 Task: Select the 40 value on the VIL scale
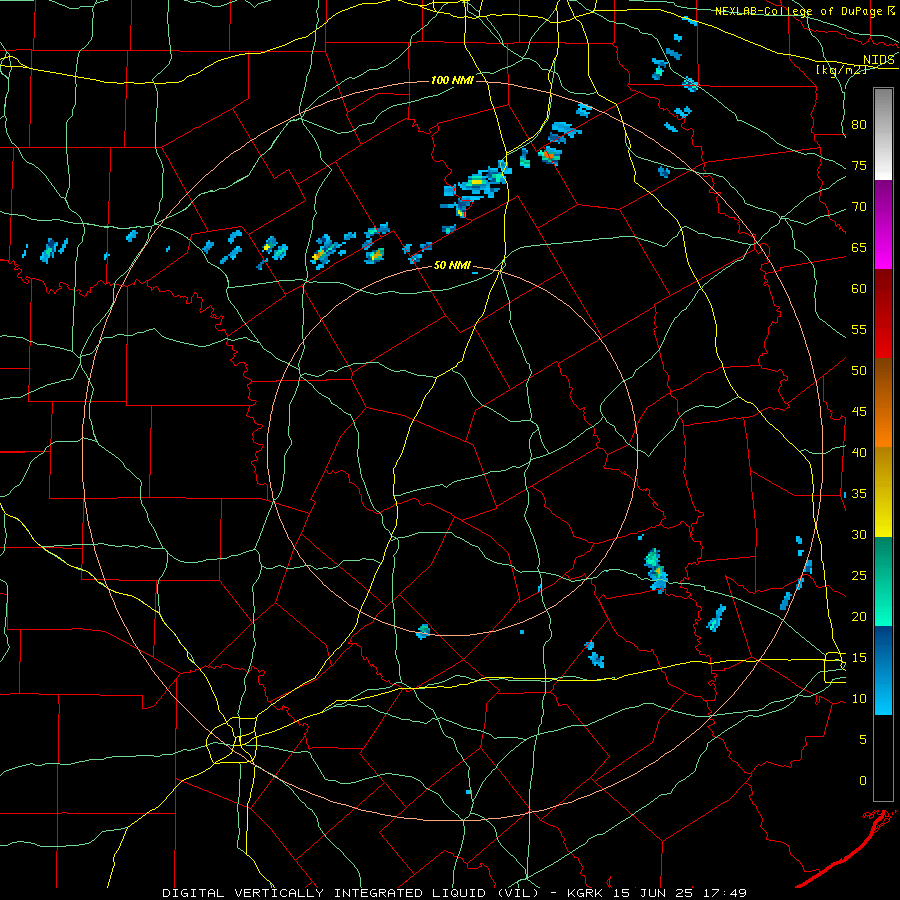point(859,453)
